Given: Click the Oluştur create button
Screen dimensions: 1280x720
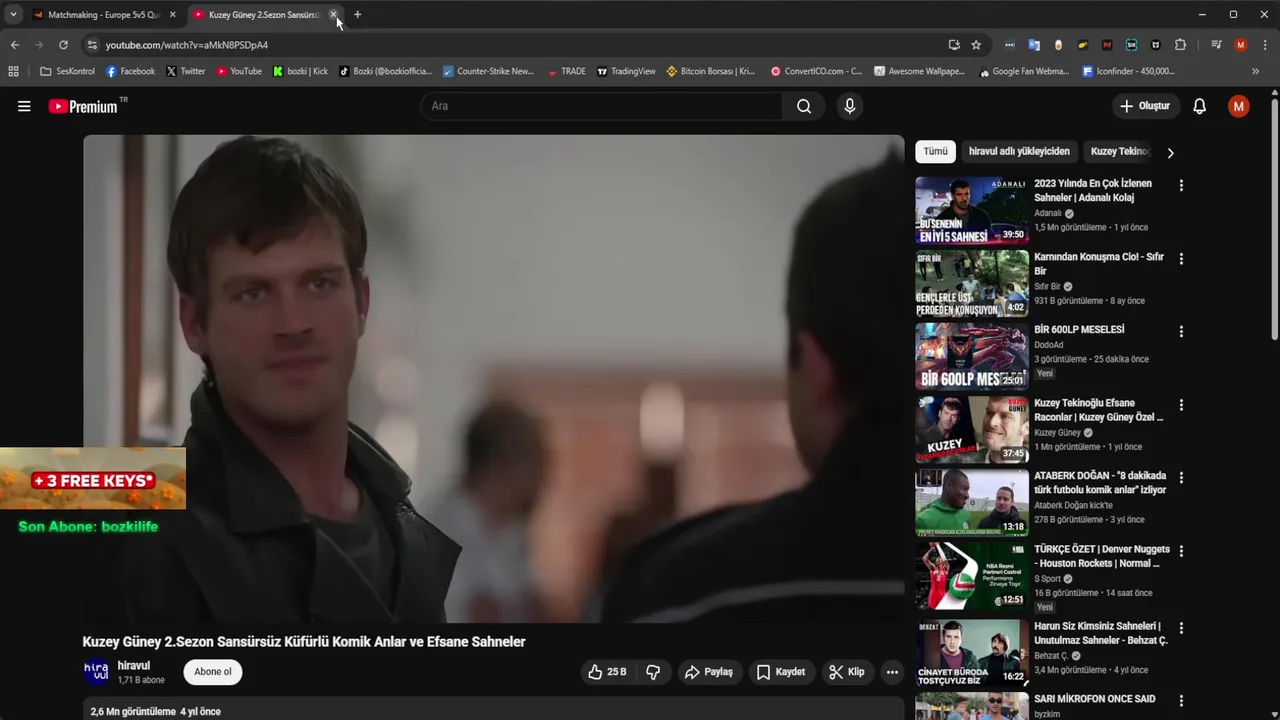Looking at the screenshot, I should [x=1145, y=106].
